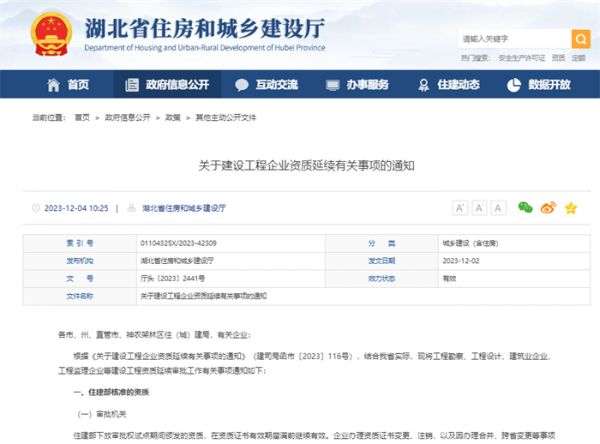Bookmark the page with the star icon

pyautogui.click(x=571, y=208)
